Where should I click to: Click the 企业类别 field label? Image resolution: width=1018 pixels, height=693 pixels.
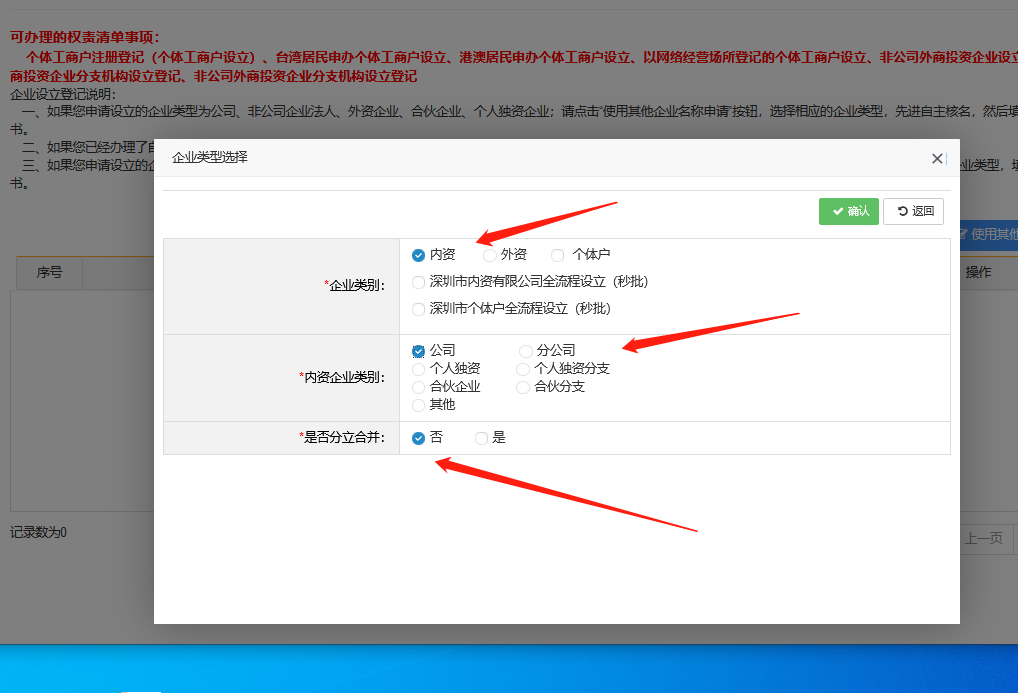[x=356, y=285]
